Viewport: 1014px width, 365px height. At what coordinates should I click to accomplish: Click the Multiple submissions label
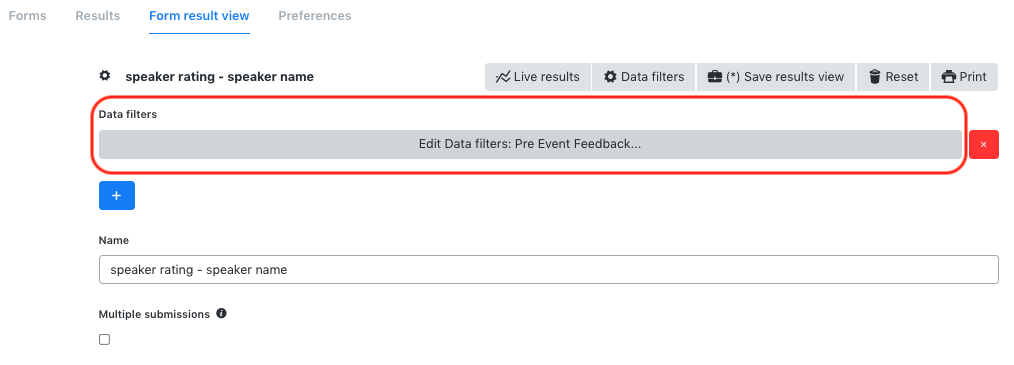click(154, 314)
